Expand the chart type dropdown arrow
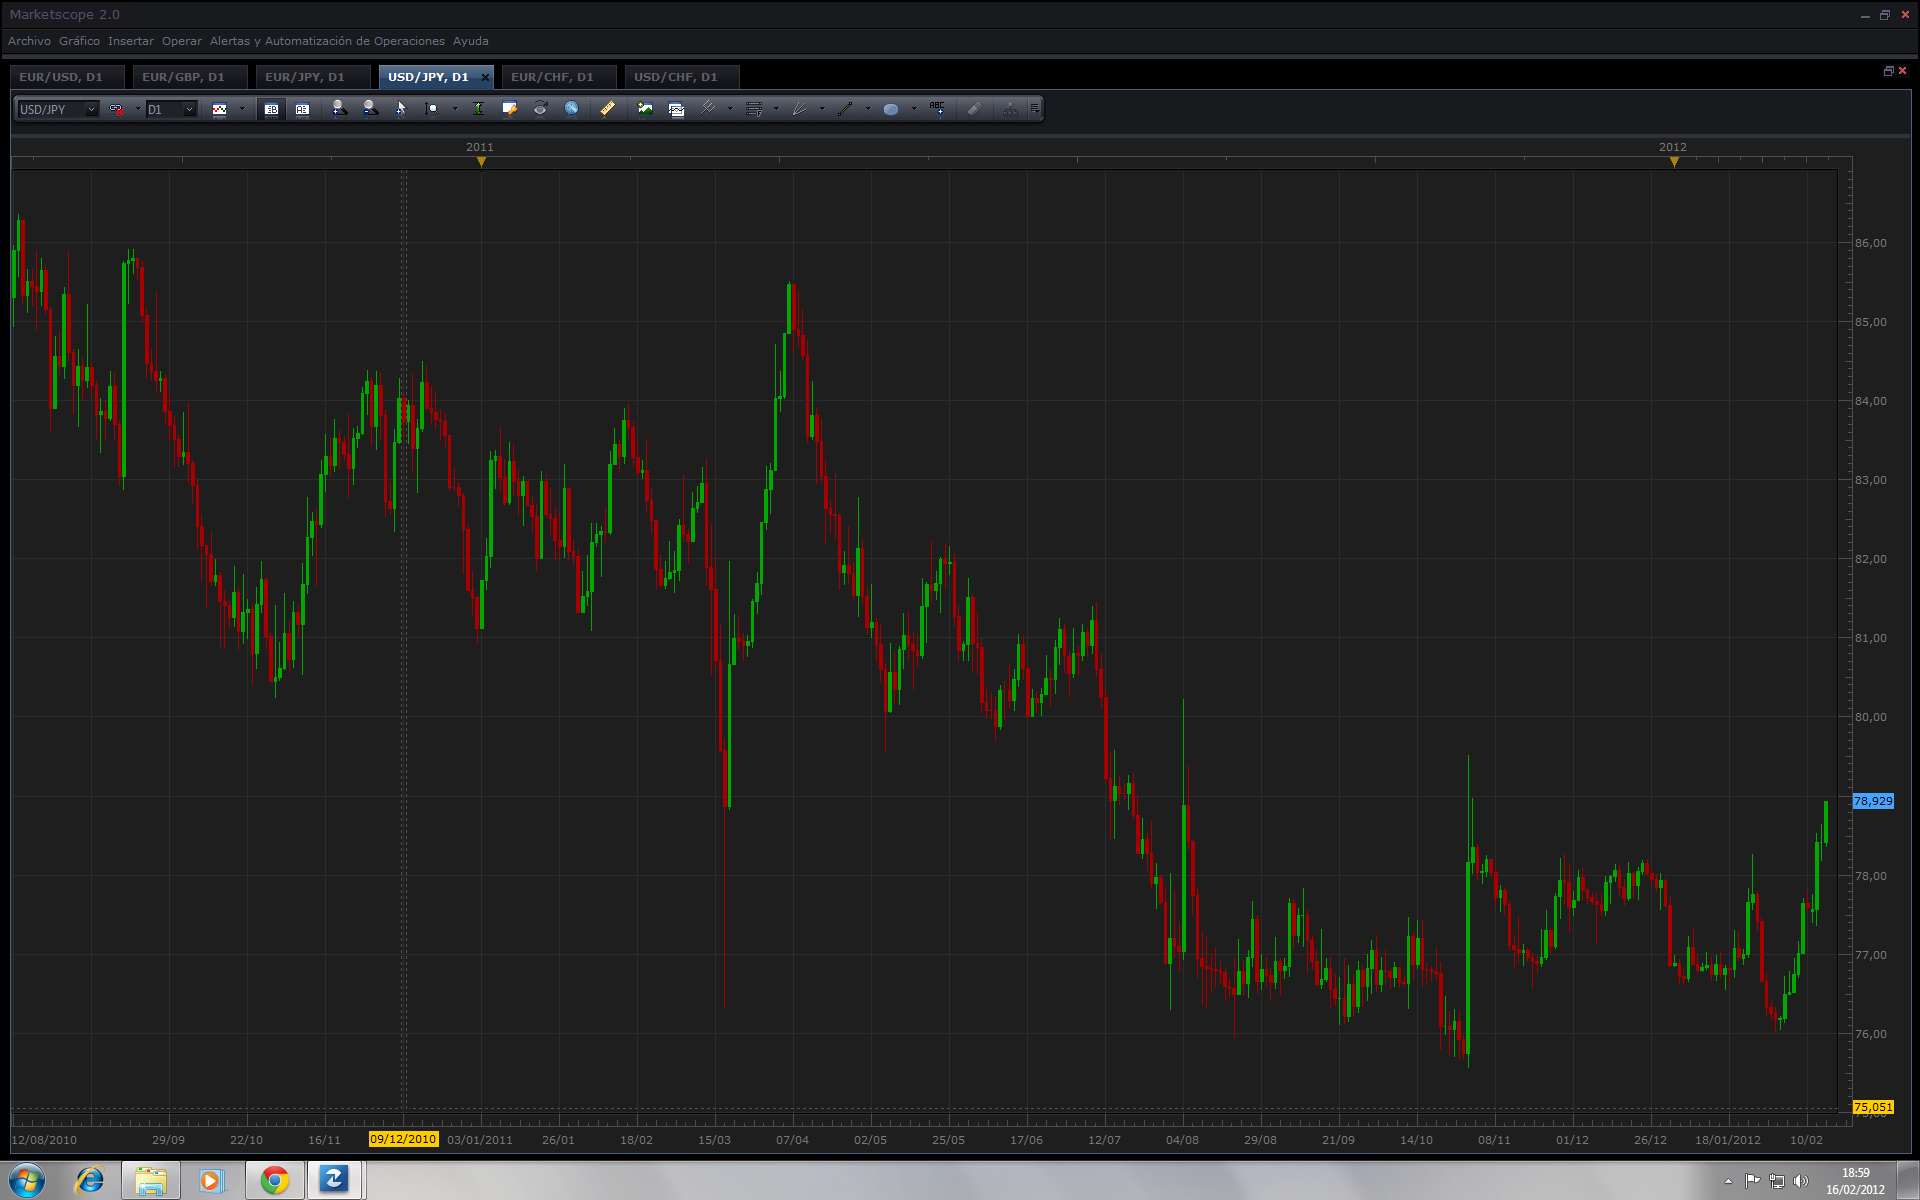This screenshot has height=1200, width=1920. [242, 109]
